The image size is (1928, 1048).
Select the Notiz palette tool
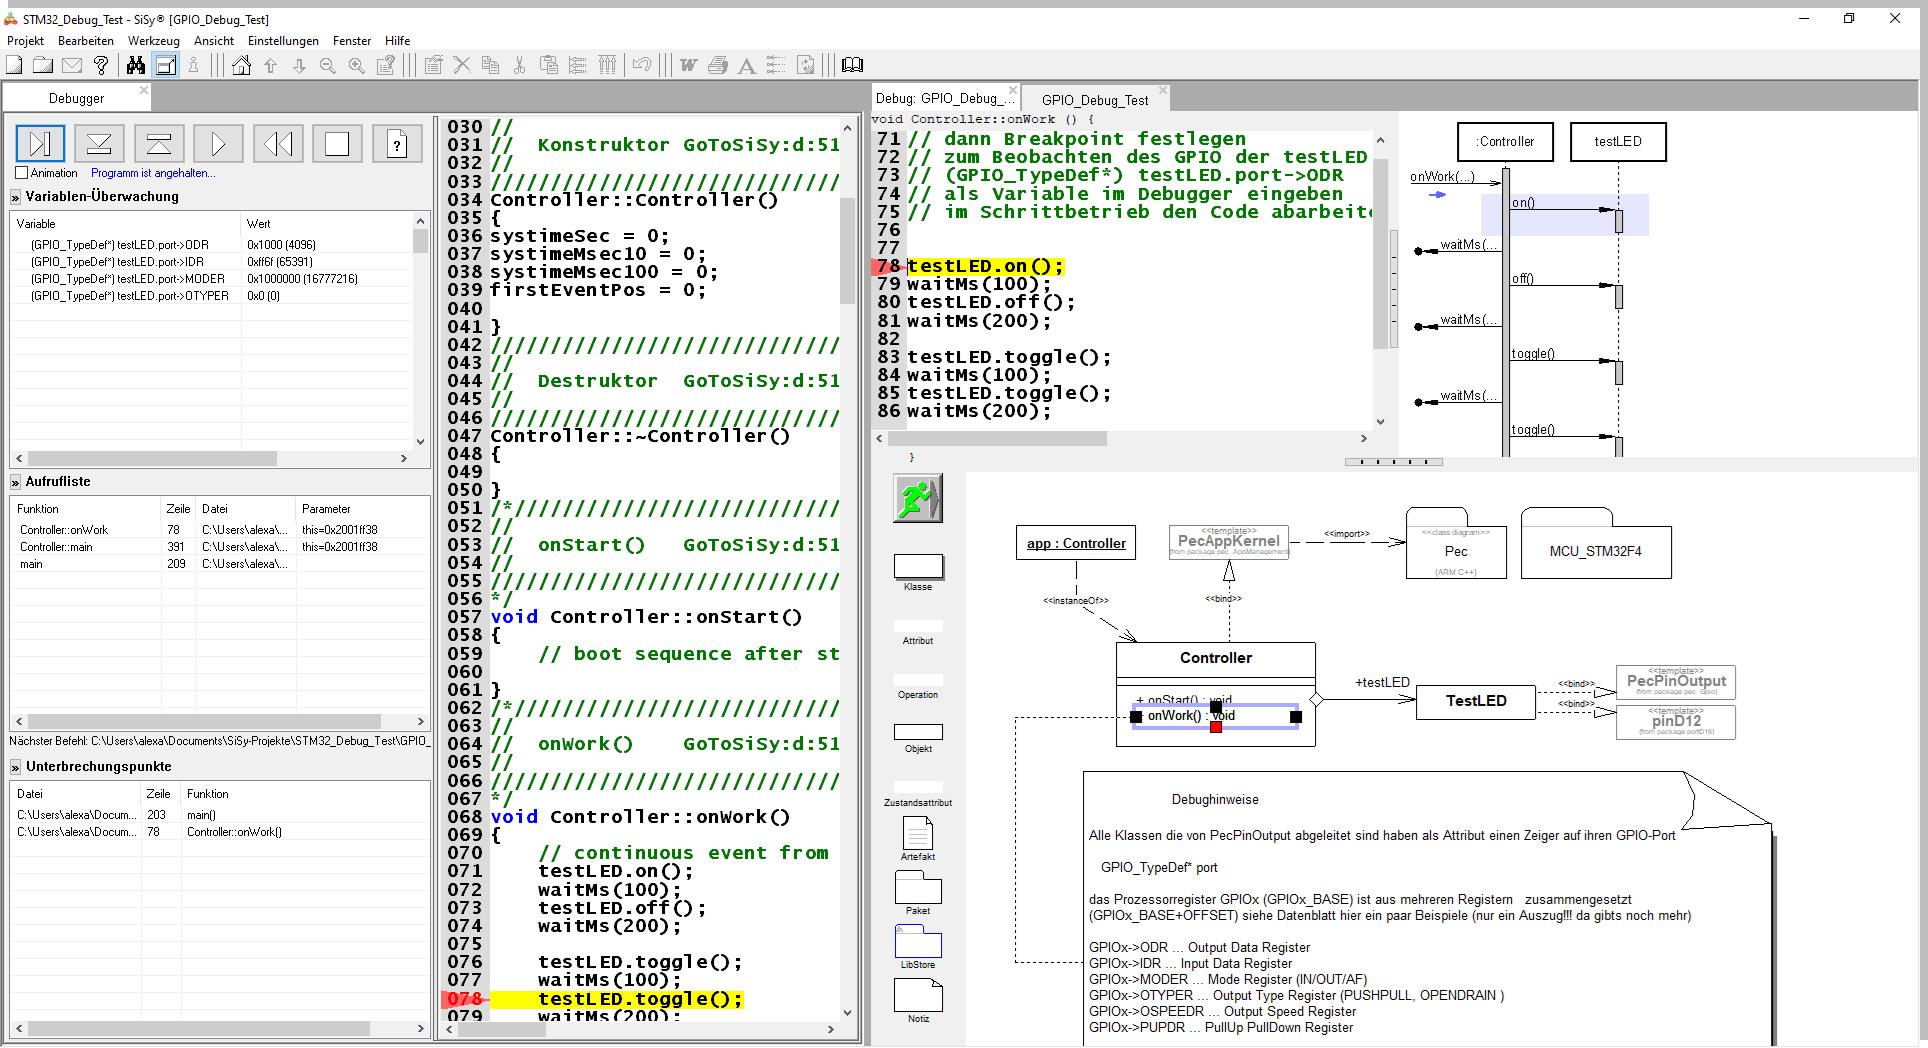[x=918, y=1000]
